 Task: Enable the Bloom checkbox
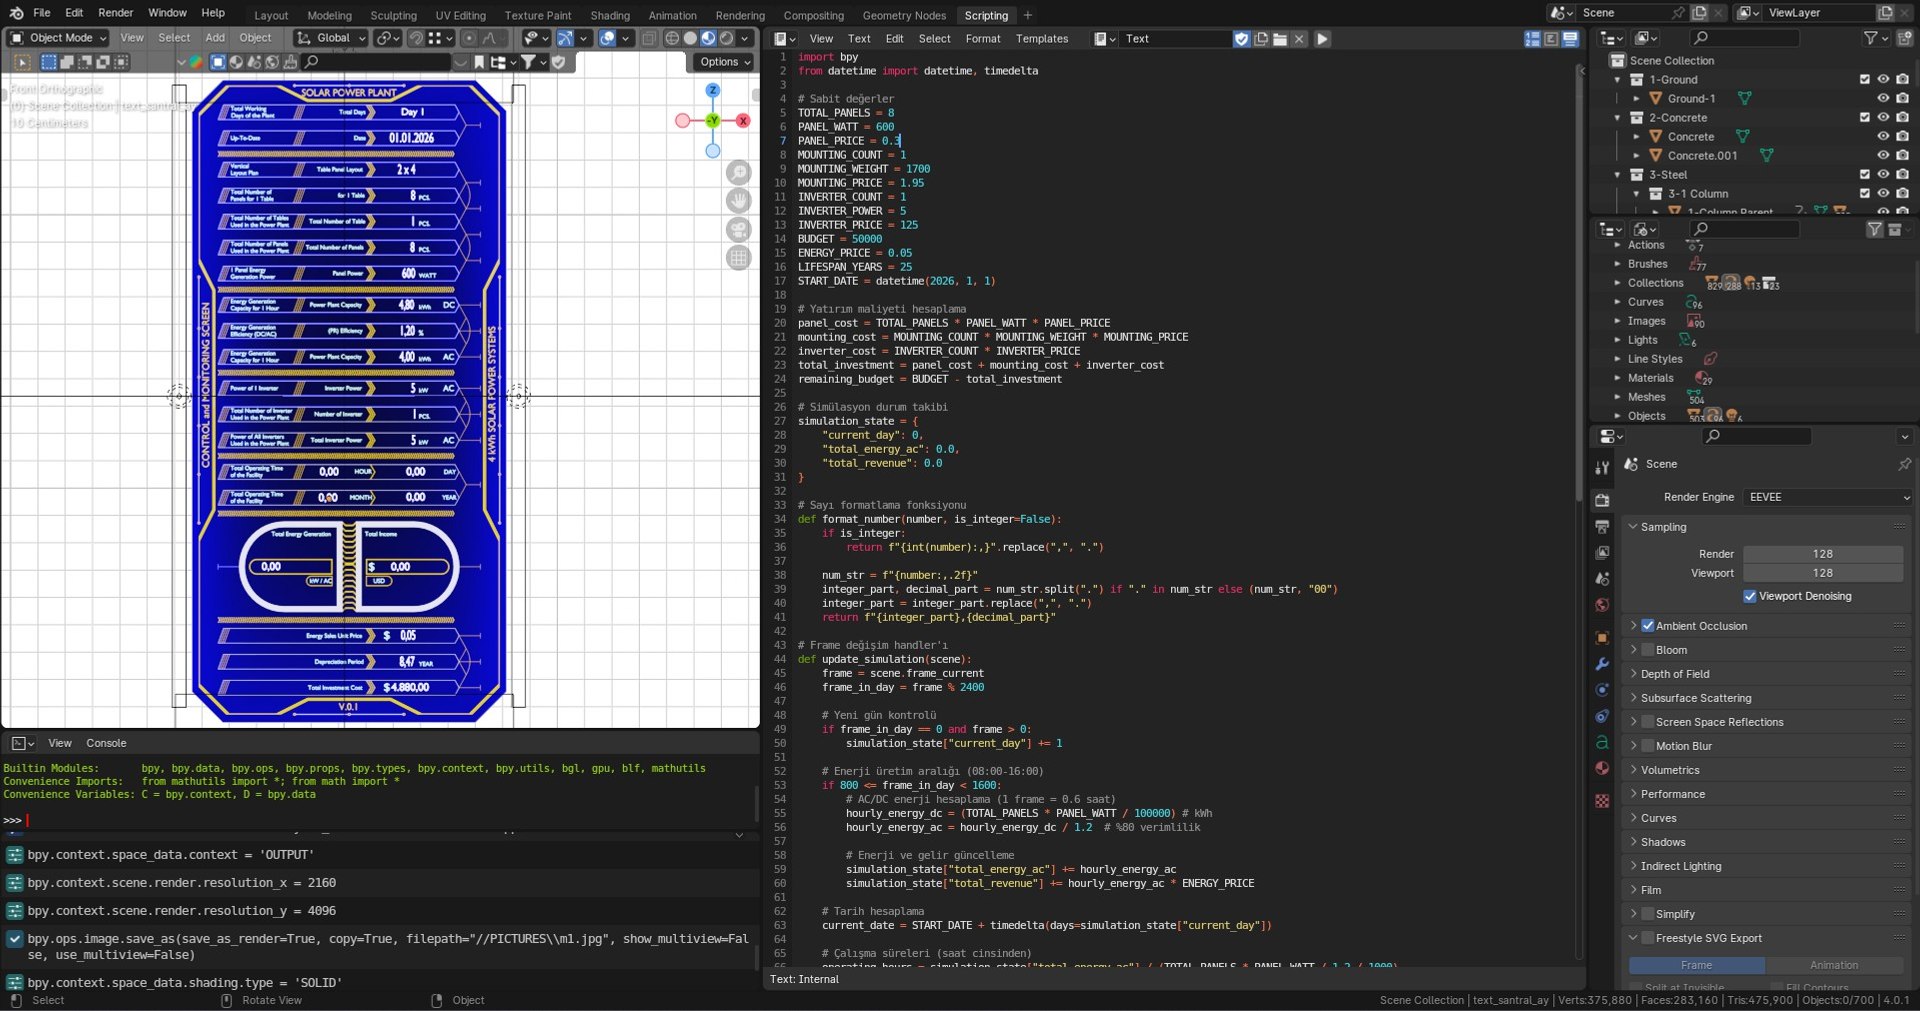coord(1648,650)
